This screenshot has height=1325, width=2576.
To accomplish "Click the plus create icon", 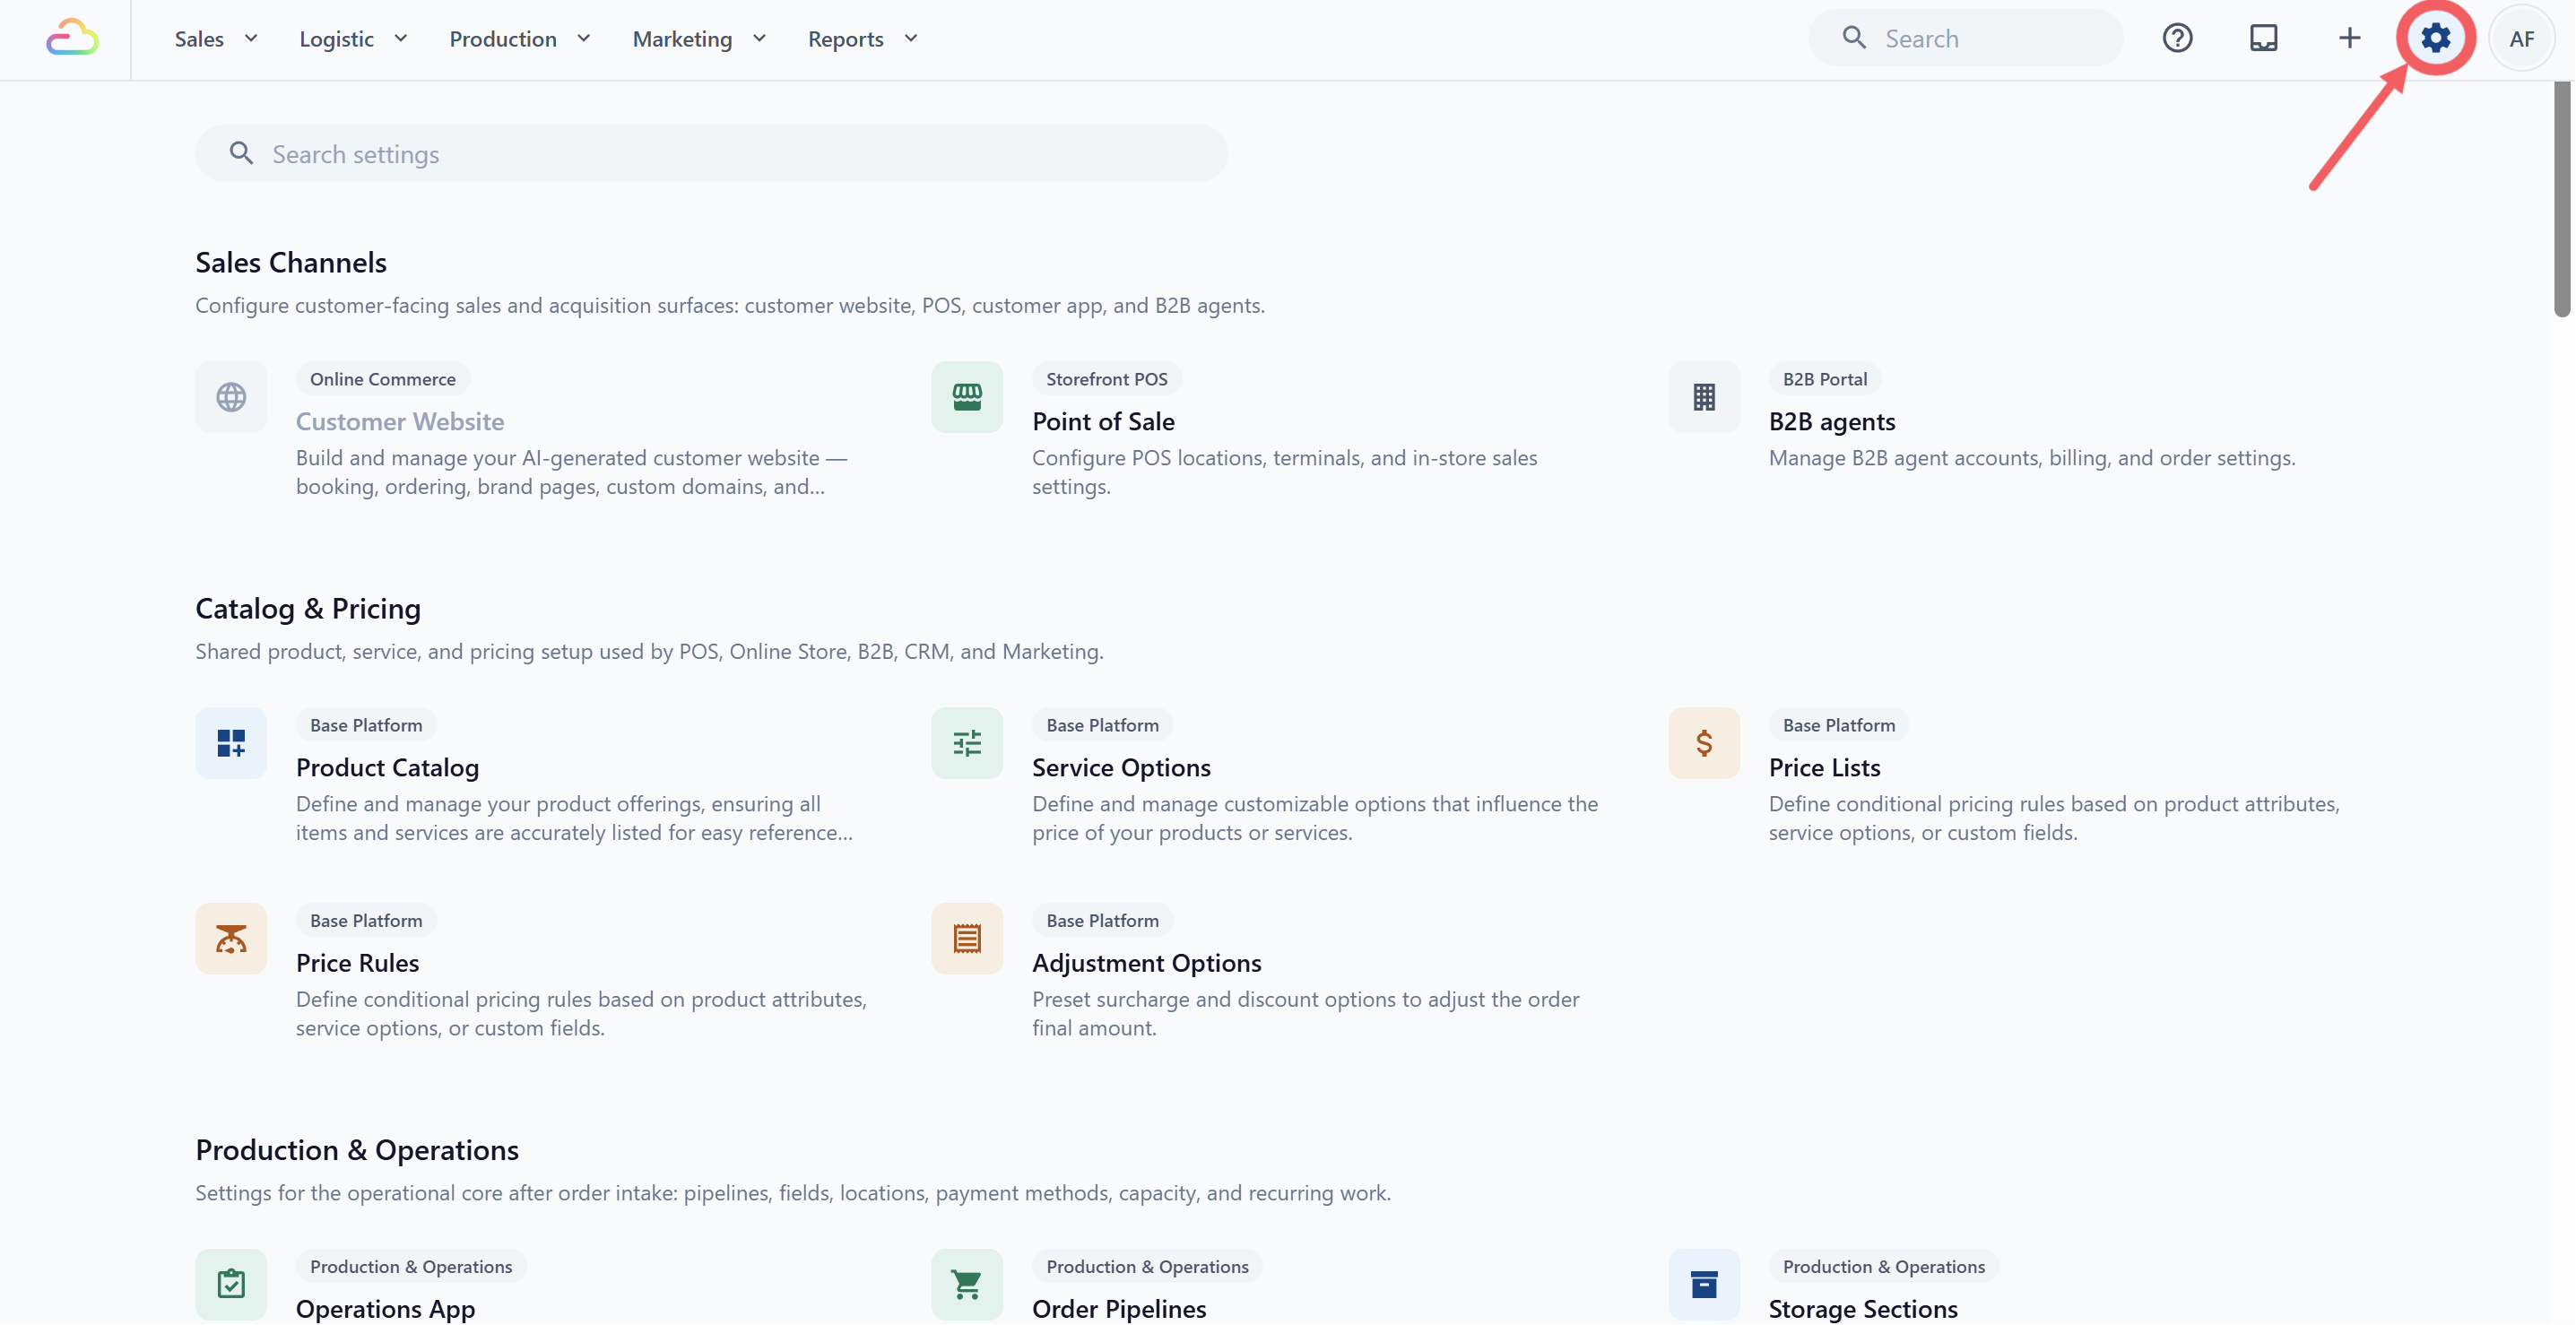I will click(2349, 38).
